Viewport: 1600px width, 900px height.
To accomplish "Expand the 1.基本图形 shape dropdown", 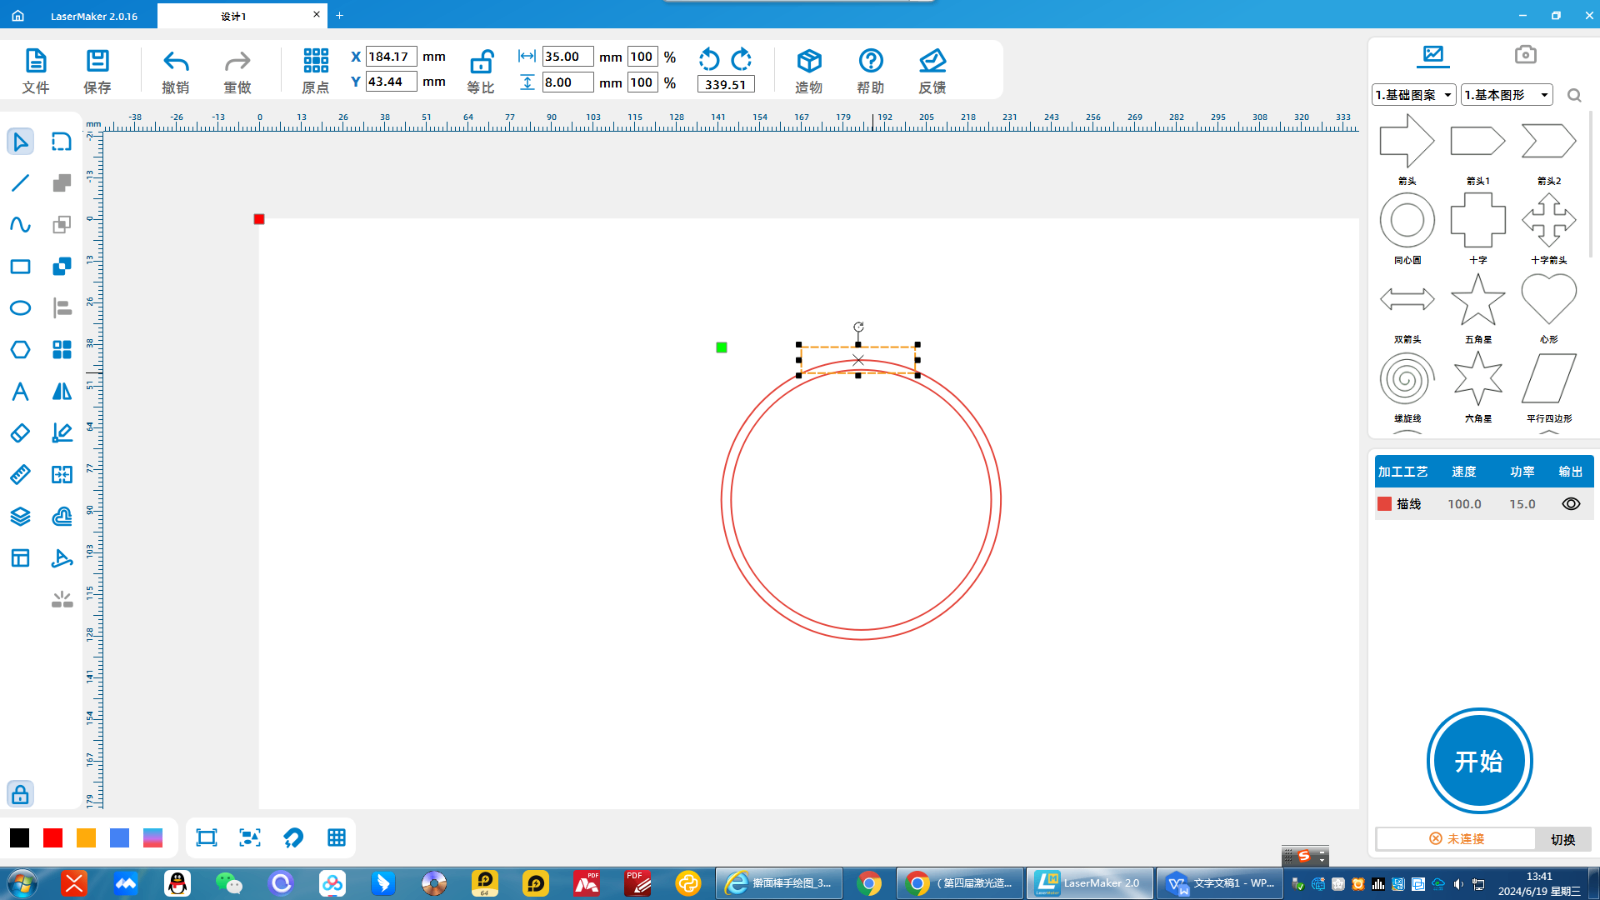I will pos(1506,95).
